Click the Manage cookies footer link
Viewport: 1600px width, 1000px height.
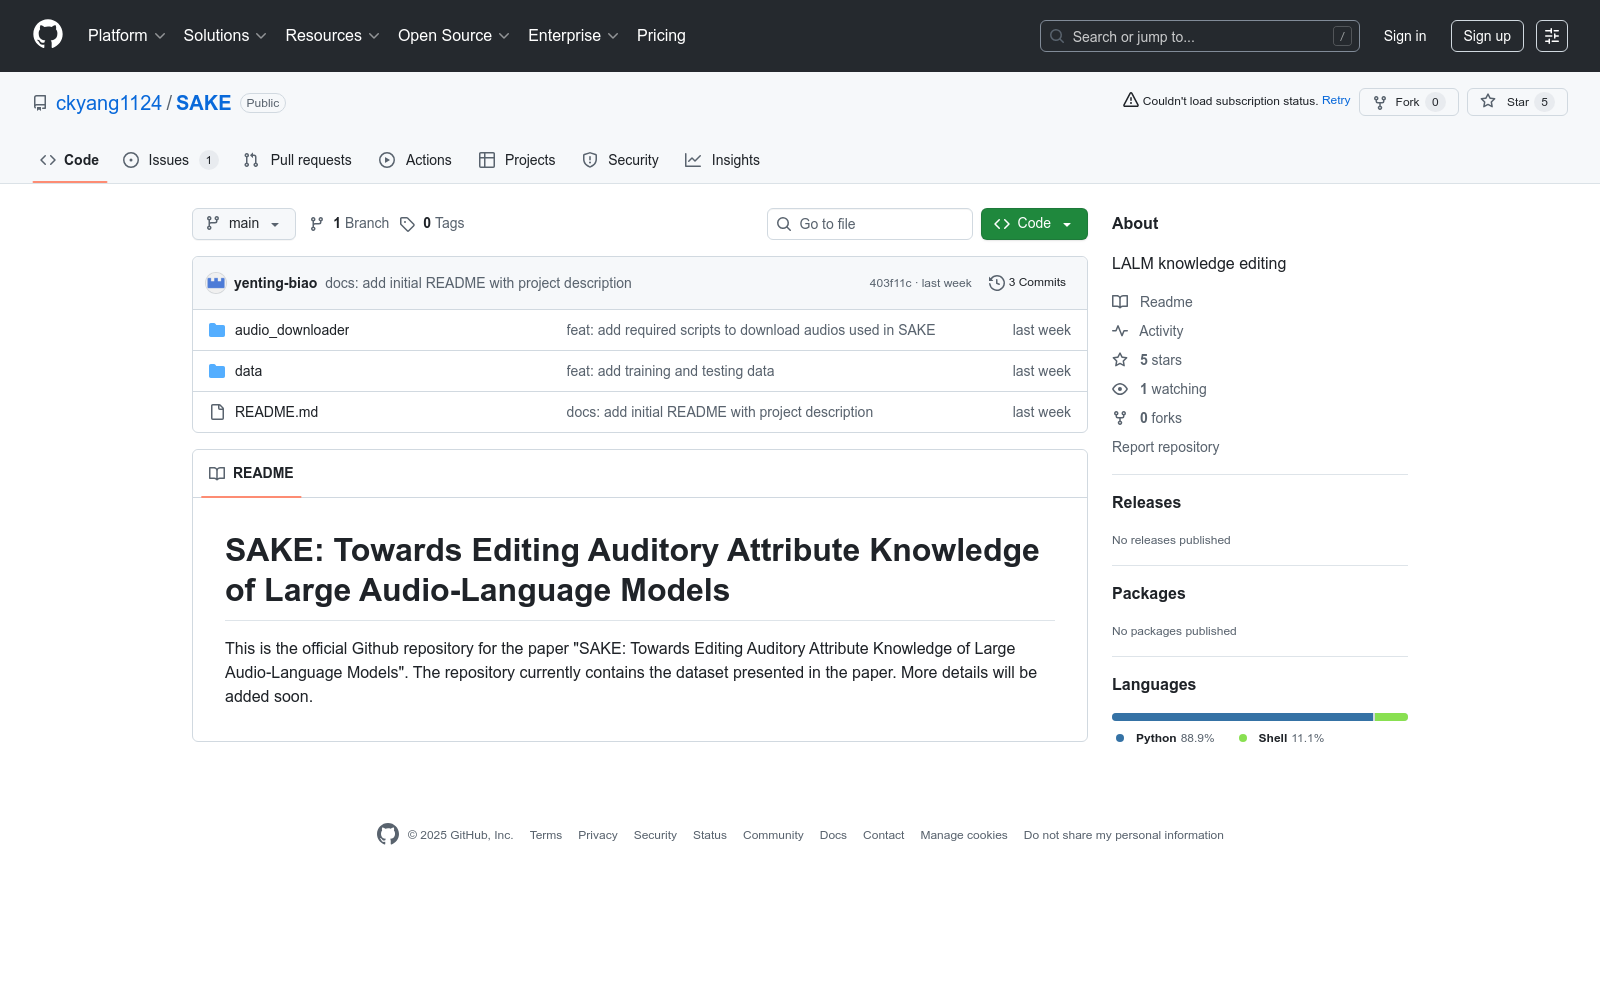[964, 835]
